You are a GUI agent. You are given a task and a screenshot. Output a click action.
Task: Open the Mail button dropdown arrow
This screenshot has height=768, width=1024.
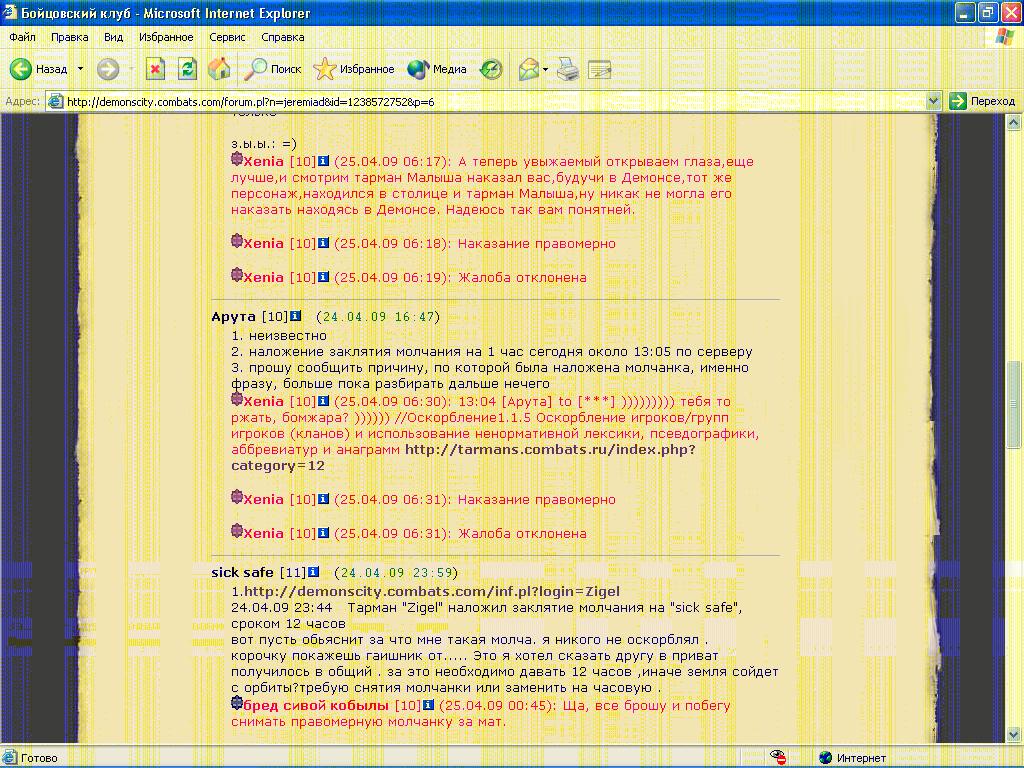pos(545,69)
